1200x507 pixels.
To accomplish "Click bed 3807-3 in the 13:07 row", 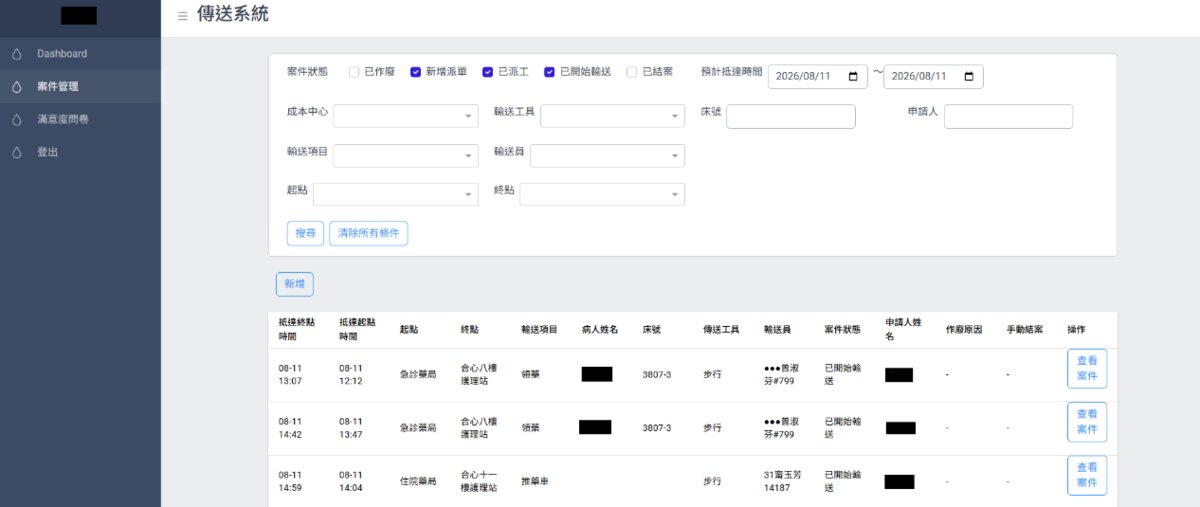I will [x=657, y=374].
